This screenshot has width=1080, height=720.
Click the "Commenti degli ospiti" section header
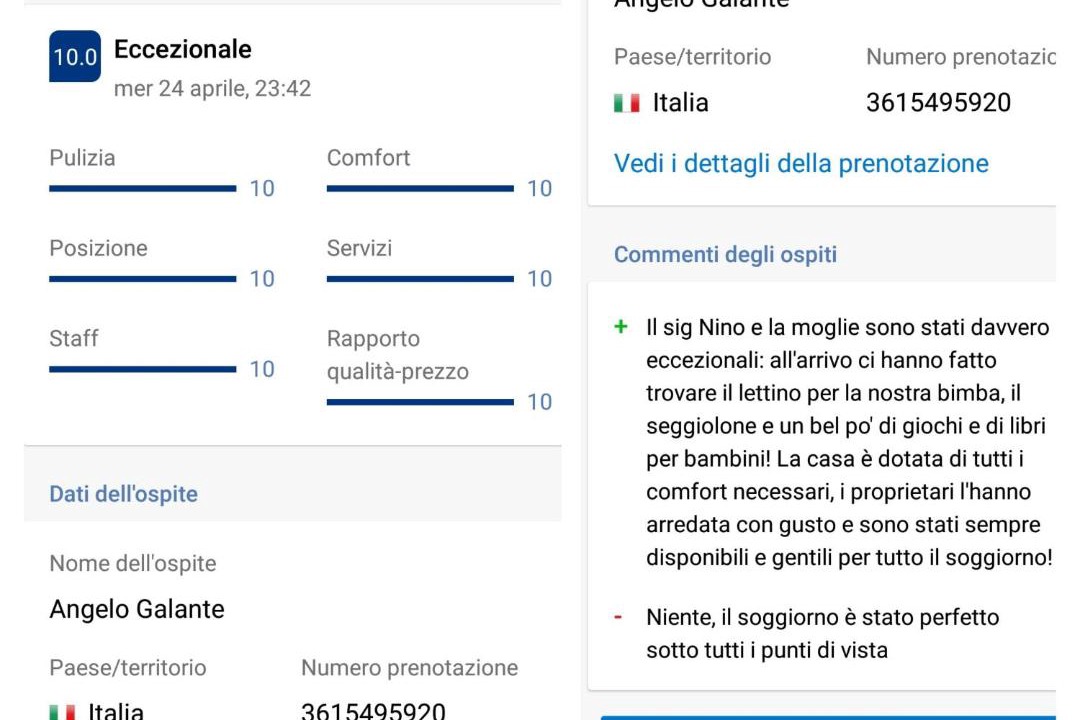(725, 254)
